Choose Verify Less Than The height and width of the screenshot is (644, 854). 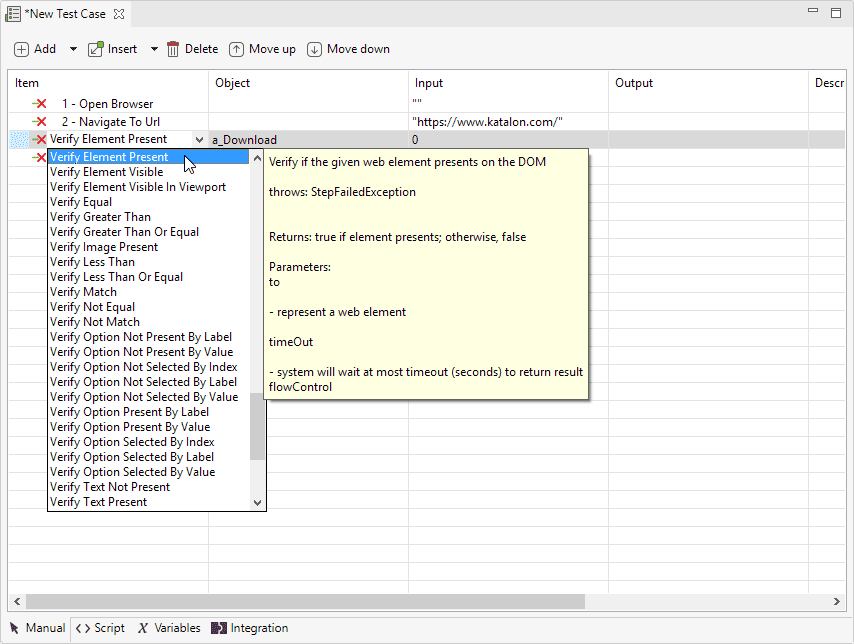point(149,262)
